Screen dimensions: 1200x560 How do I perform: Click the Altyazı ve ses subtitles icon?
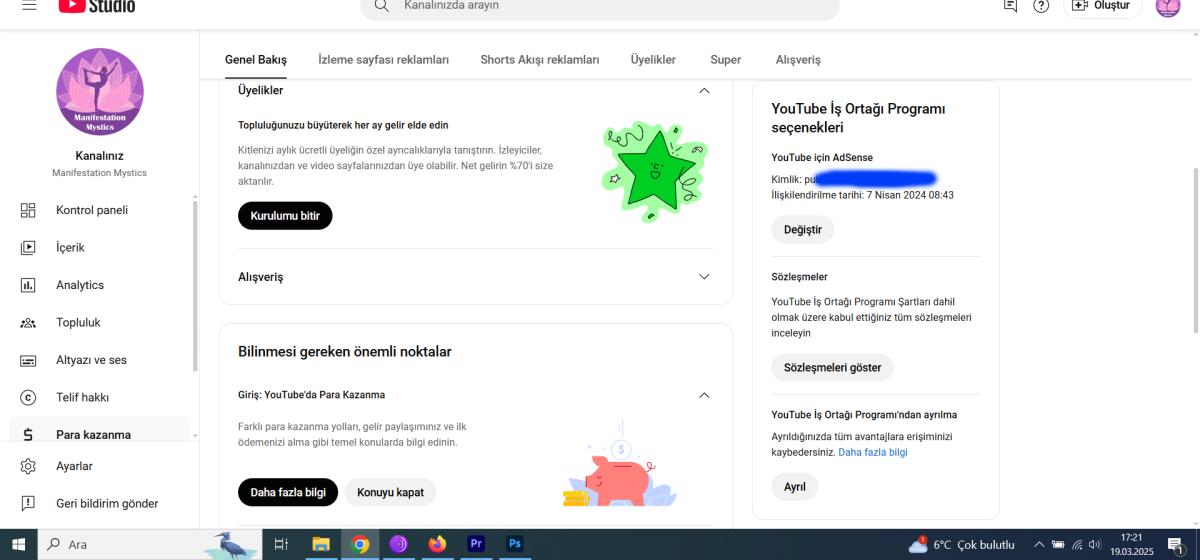click(x=28, y=360)
